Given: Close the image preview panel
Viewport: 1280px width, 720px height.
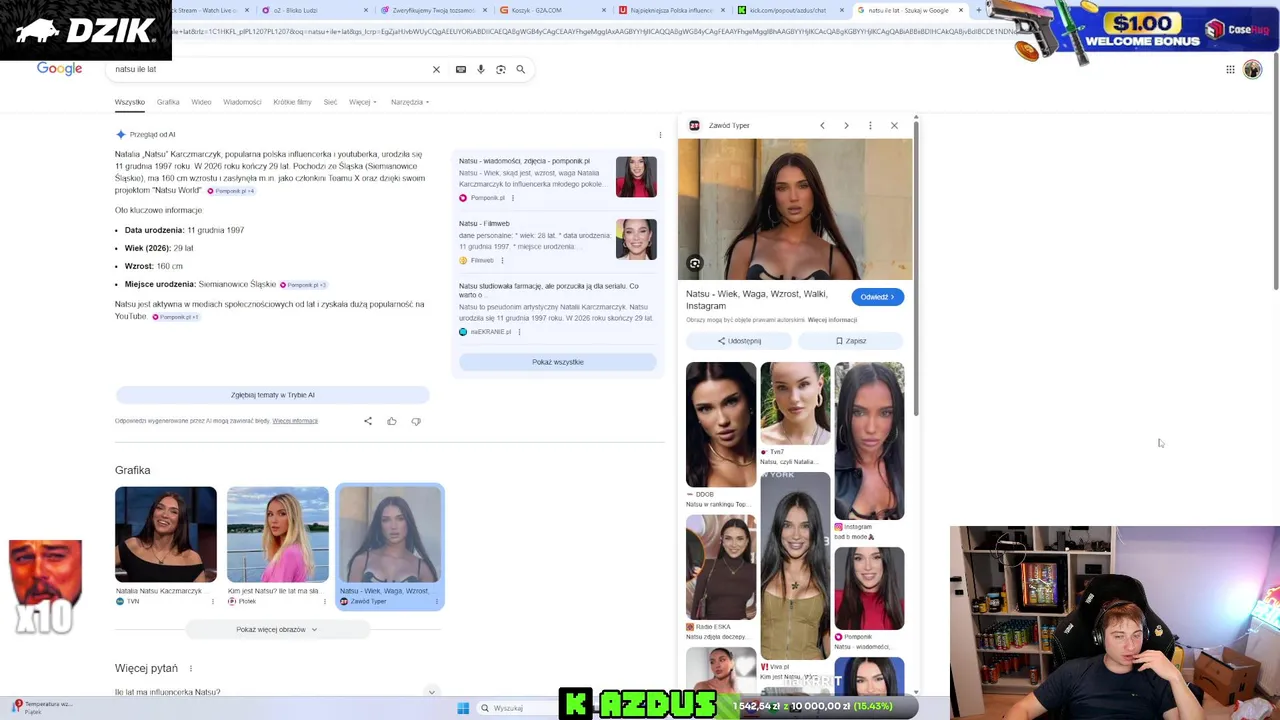Looking at the screenshot, I should pos(894,125).
